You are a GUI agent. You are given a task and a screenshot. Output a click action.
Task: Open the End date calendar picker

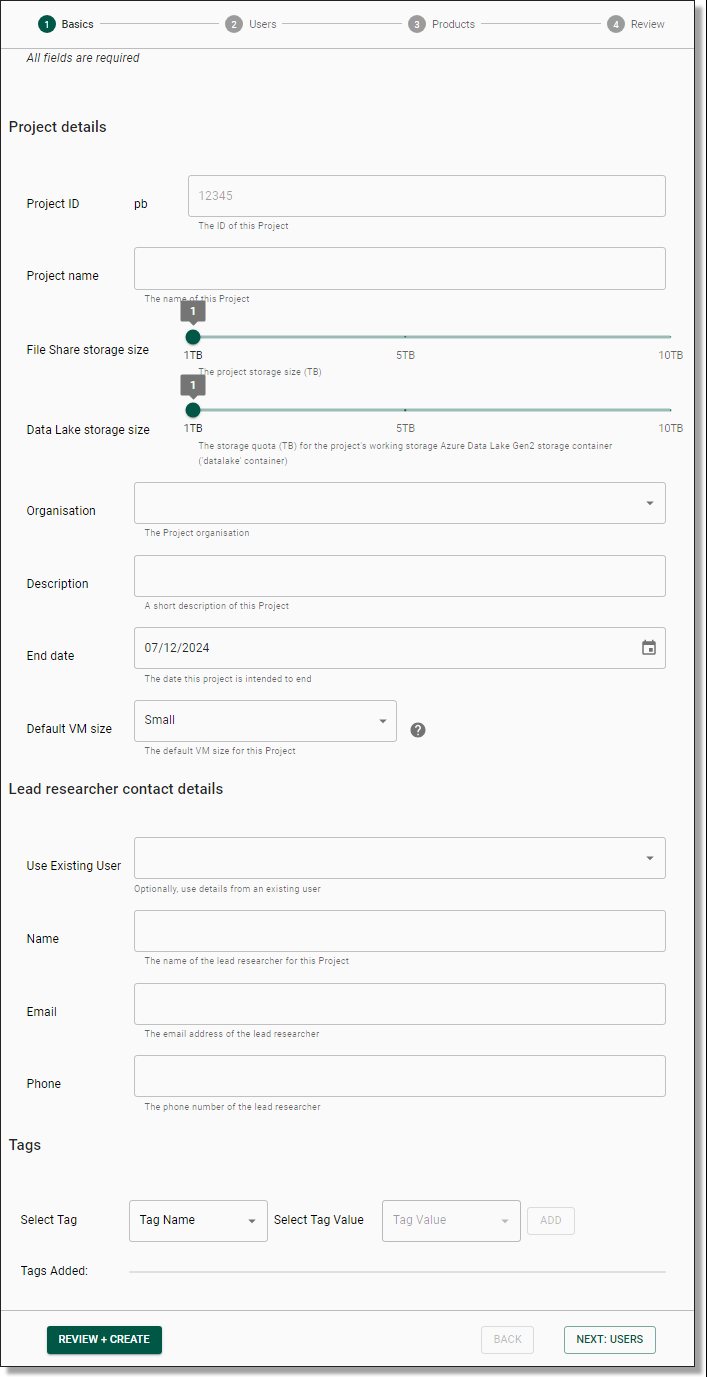tap(648, 647)
